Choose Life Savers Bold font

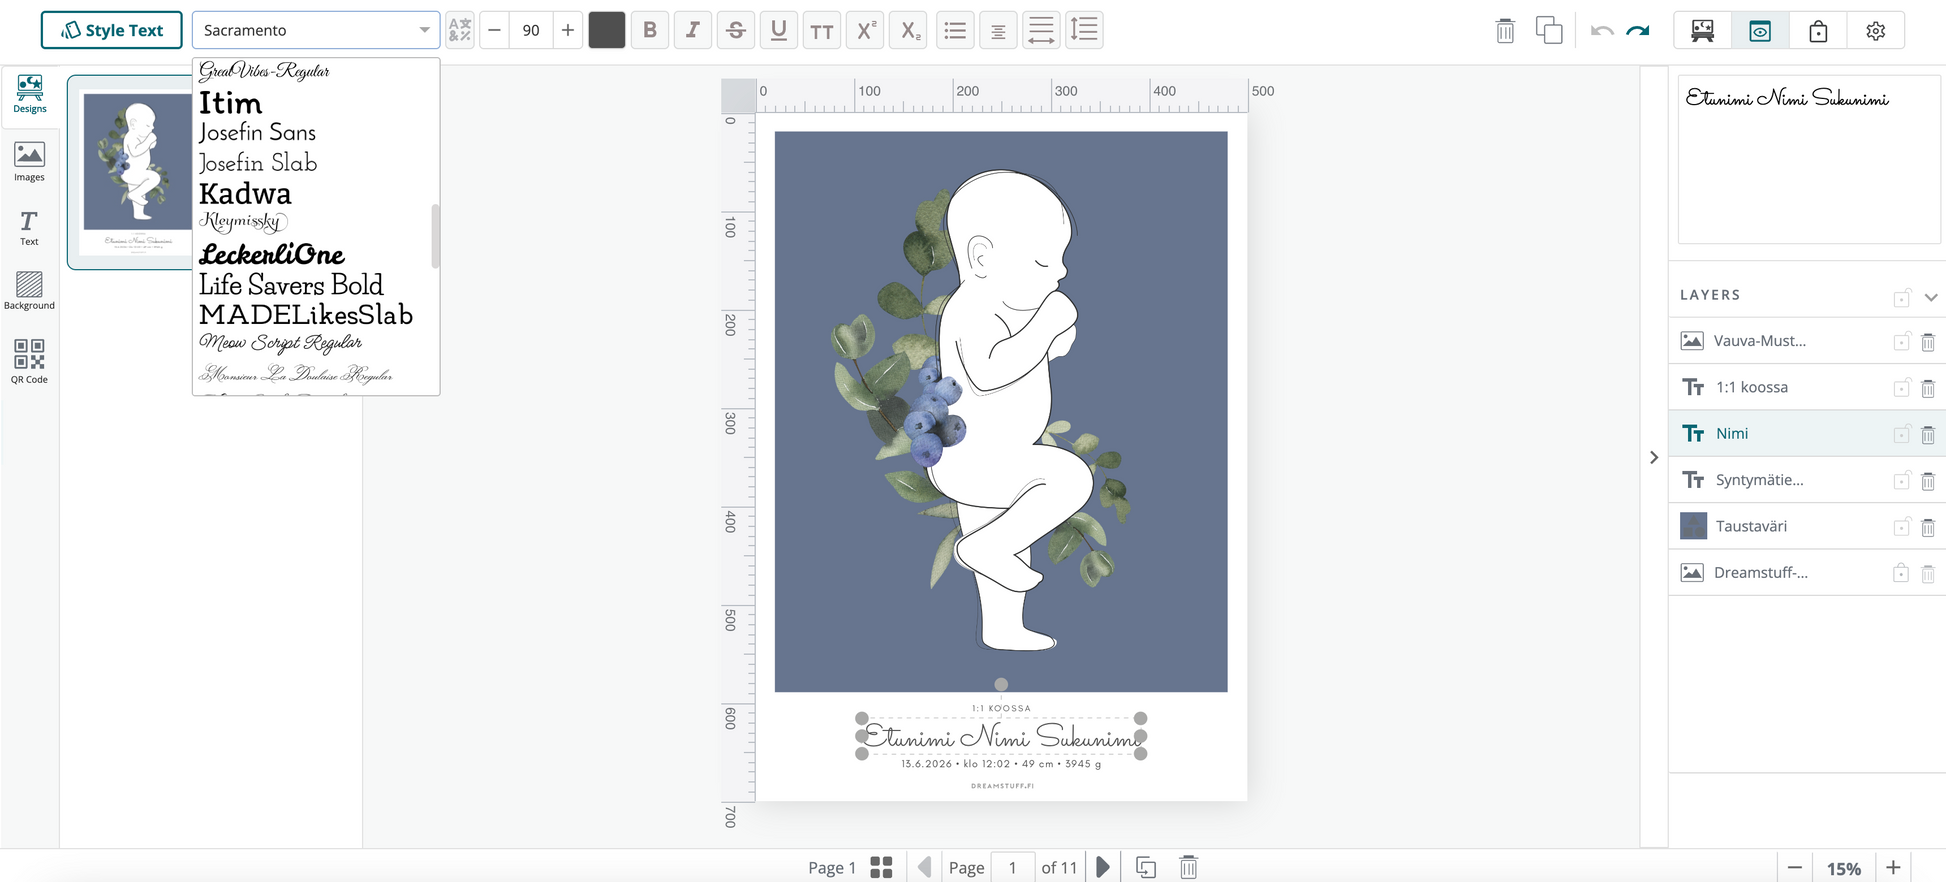tap(291, 285)
